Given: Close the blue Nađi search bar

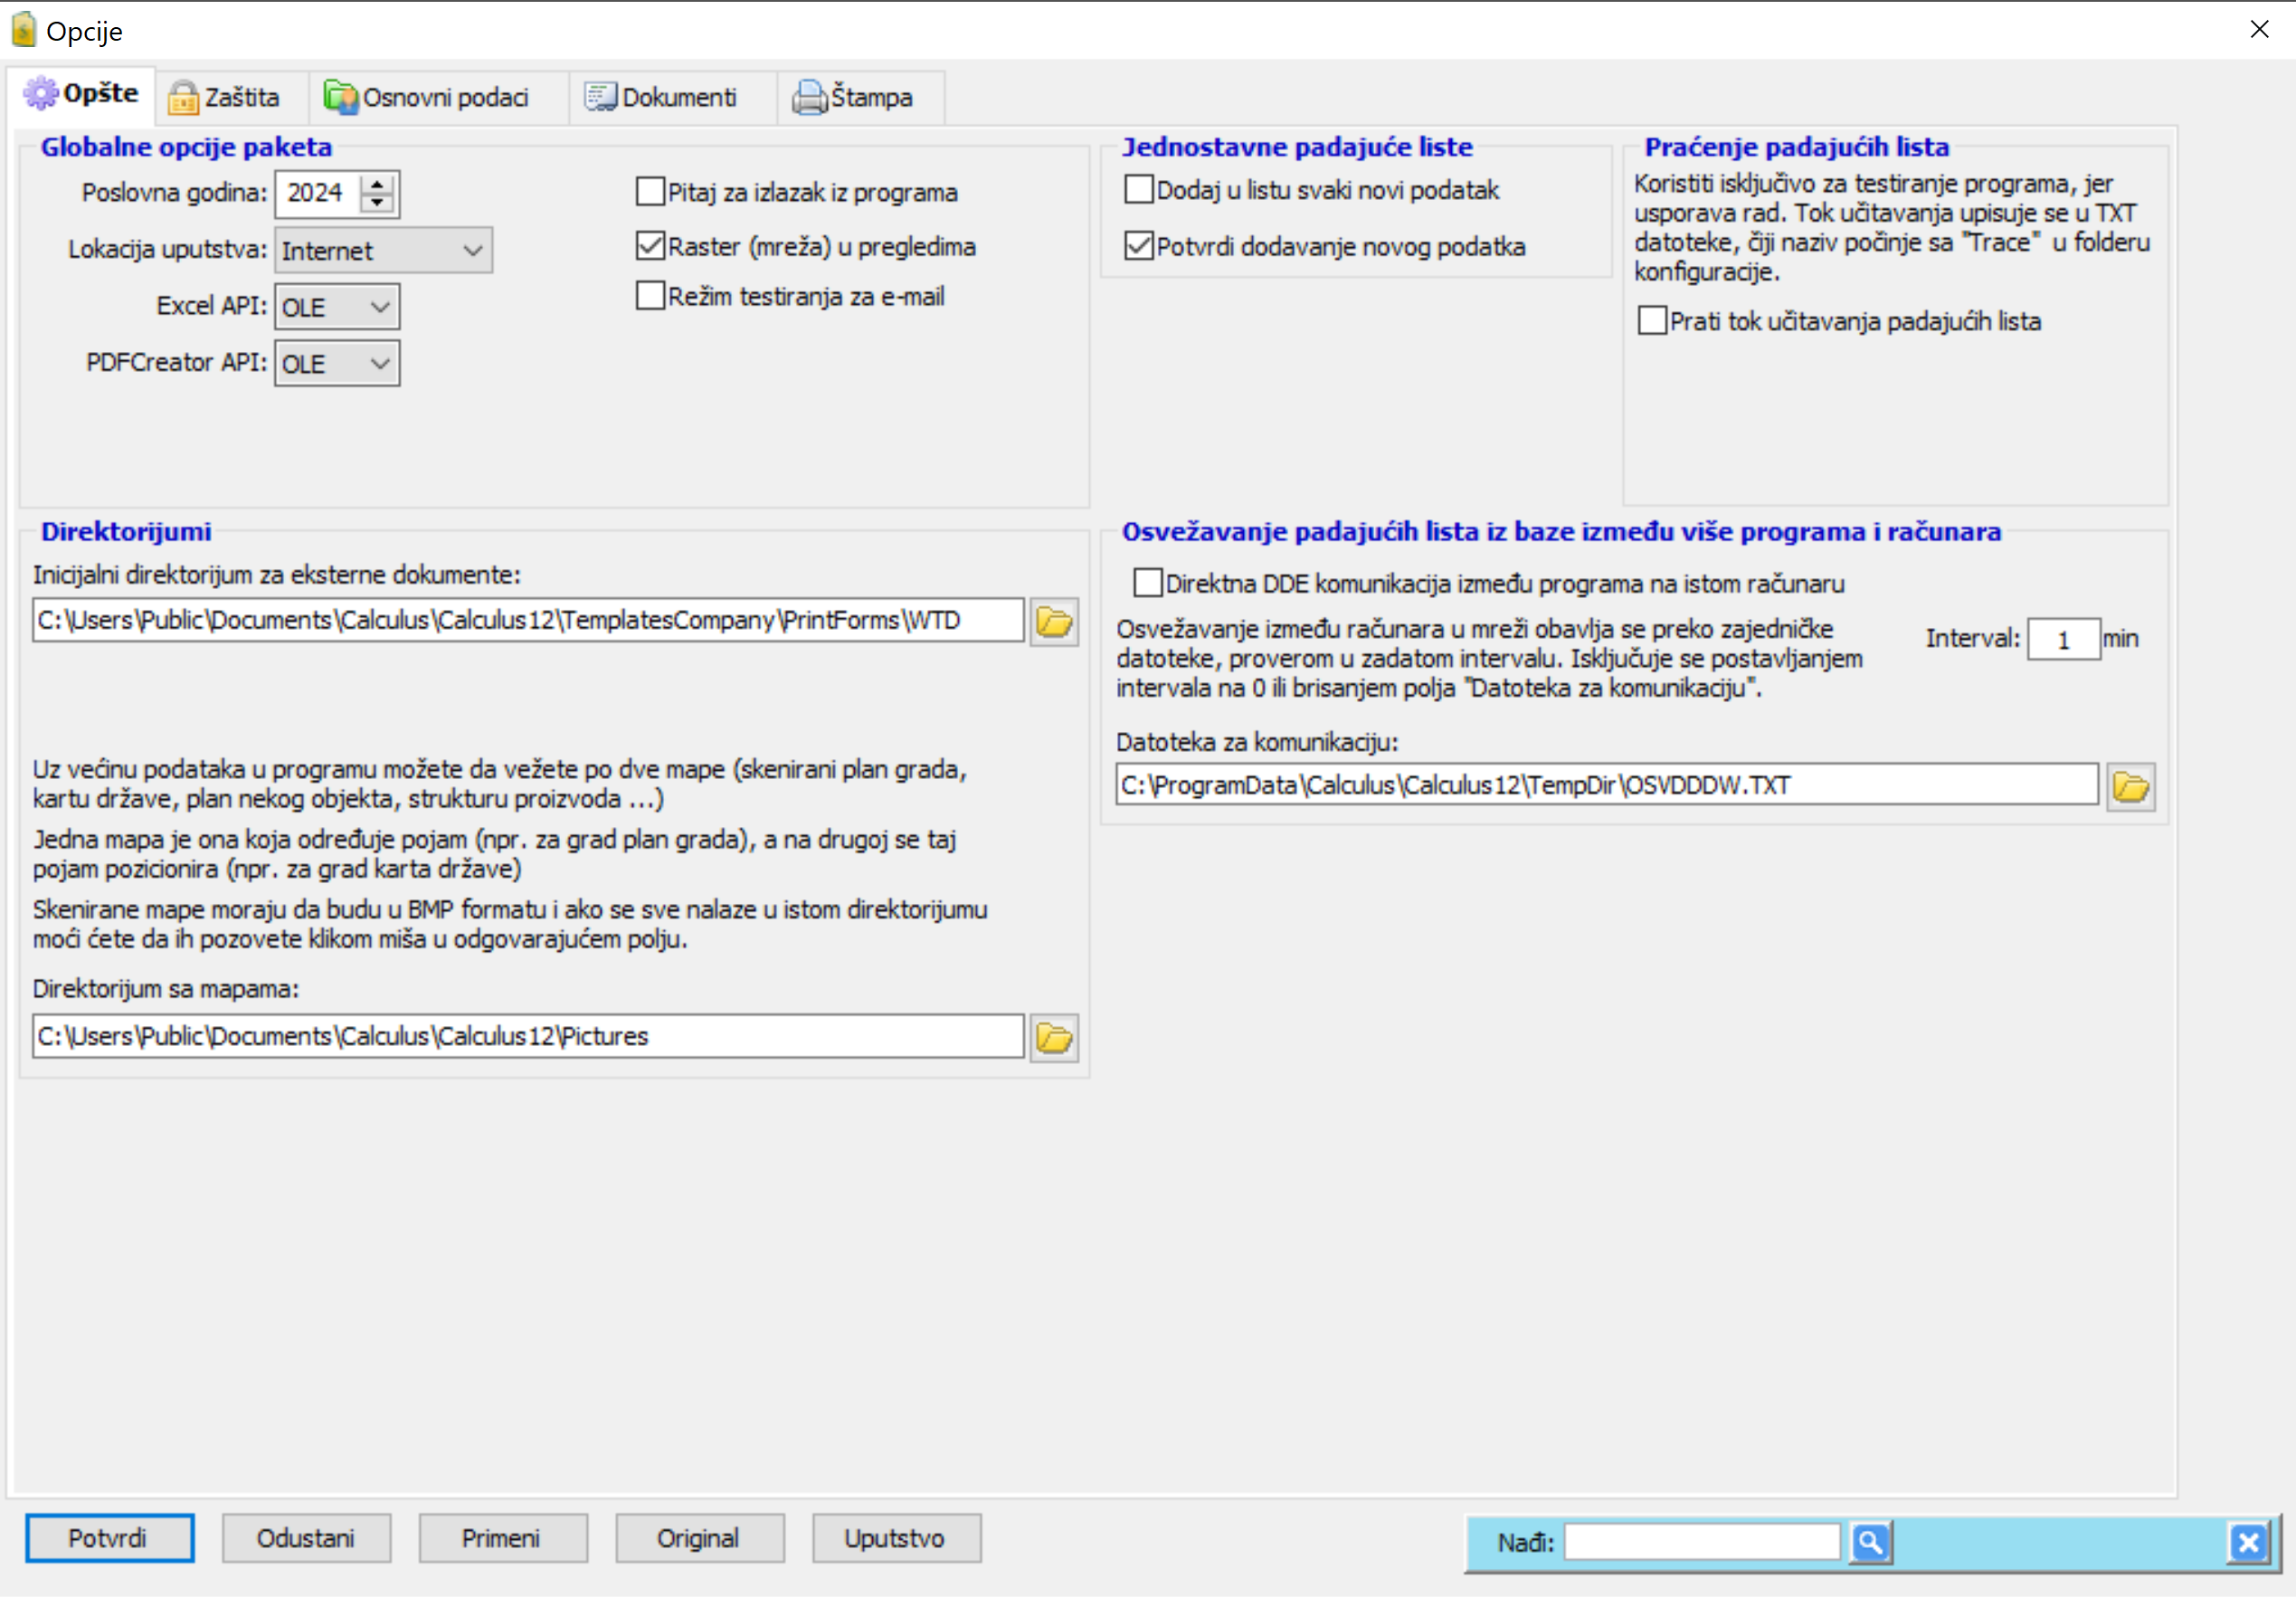Looking at the screenshot, I should click(x=2247, y=1542).
